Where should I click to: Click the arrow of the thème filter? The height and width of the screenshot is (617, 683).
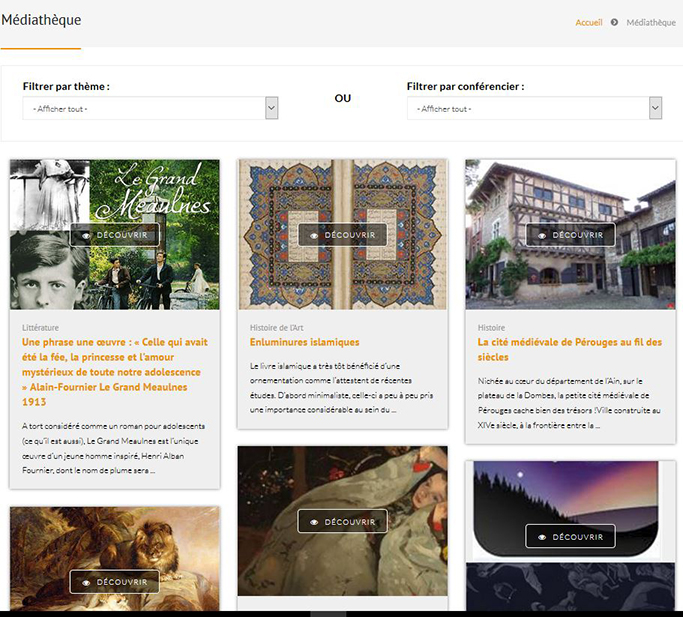pyautogui.click(x=271, y=108)
